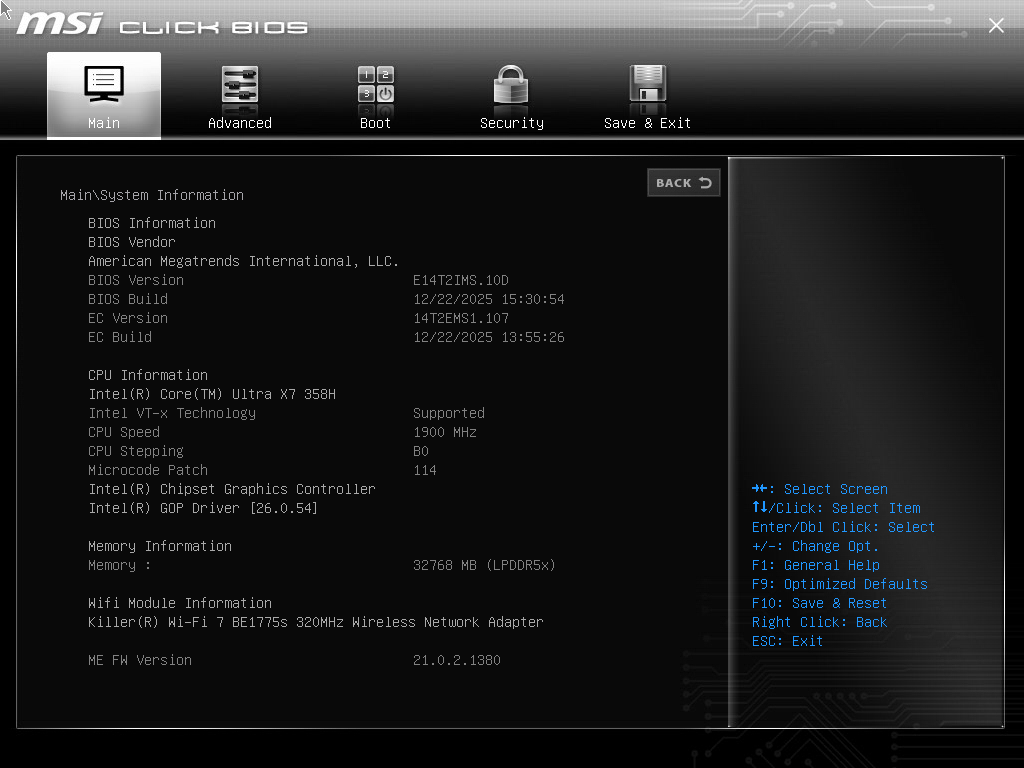The width and height of the screenshot is (1024, 768).
Task: Switch to the Advanced tab label
Action: click(x=240, y=123)
